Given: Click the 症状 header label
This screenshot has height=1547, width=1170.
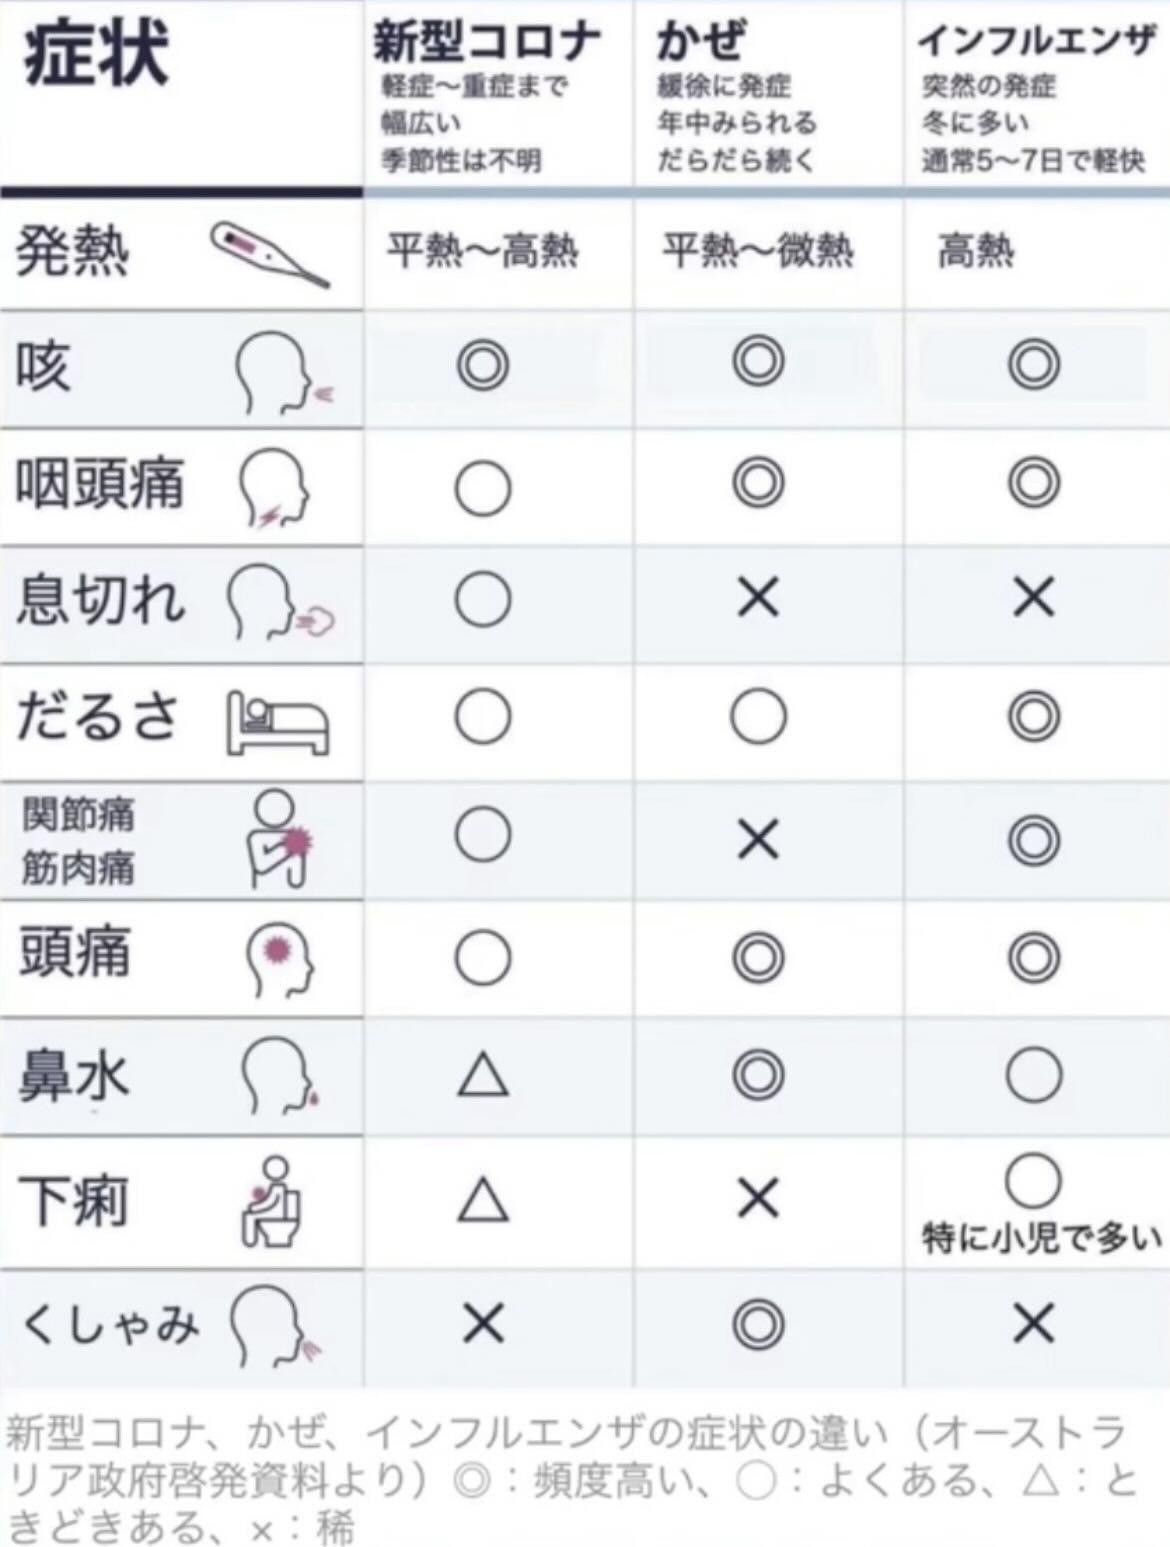Looking at the screenshot, I should pos(95,54).
